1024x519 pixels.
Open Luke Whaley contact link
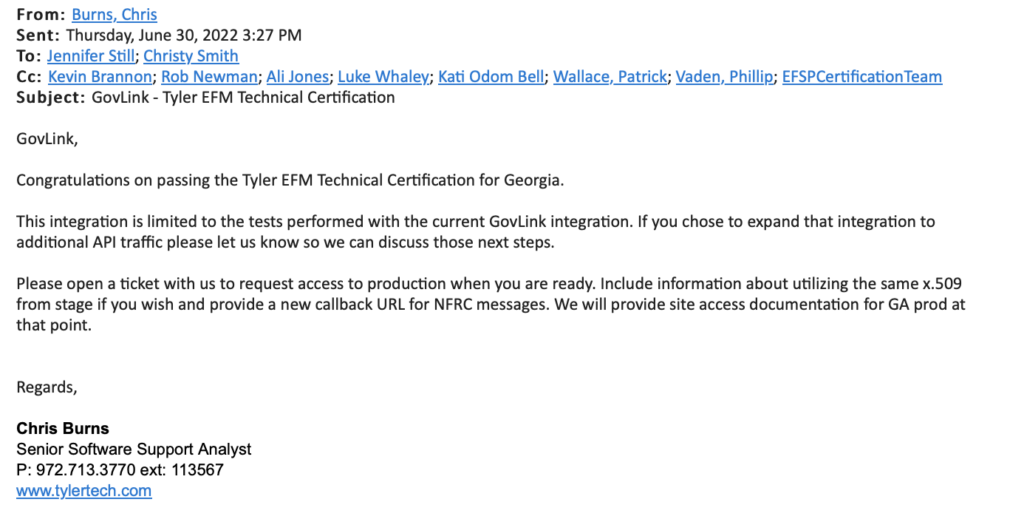click(383, 77)
